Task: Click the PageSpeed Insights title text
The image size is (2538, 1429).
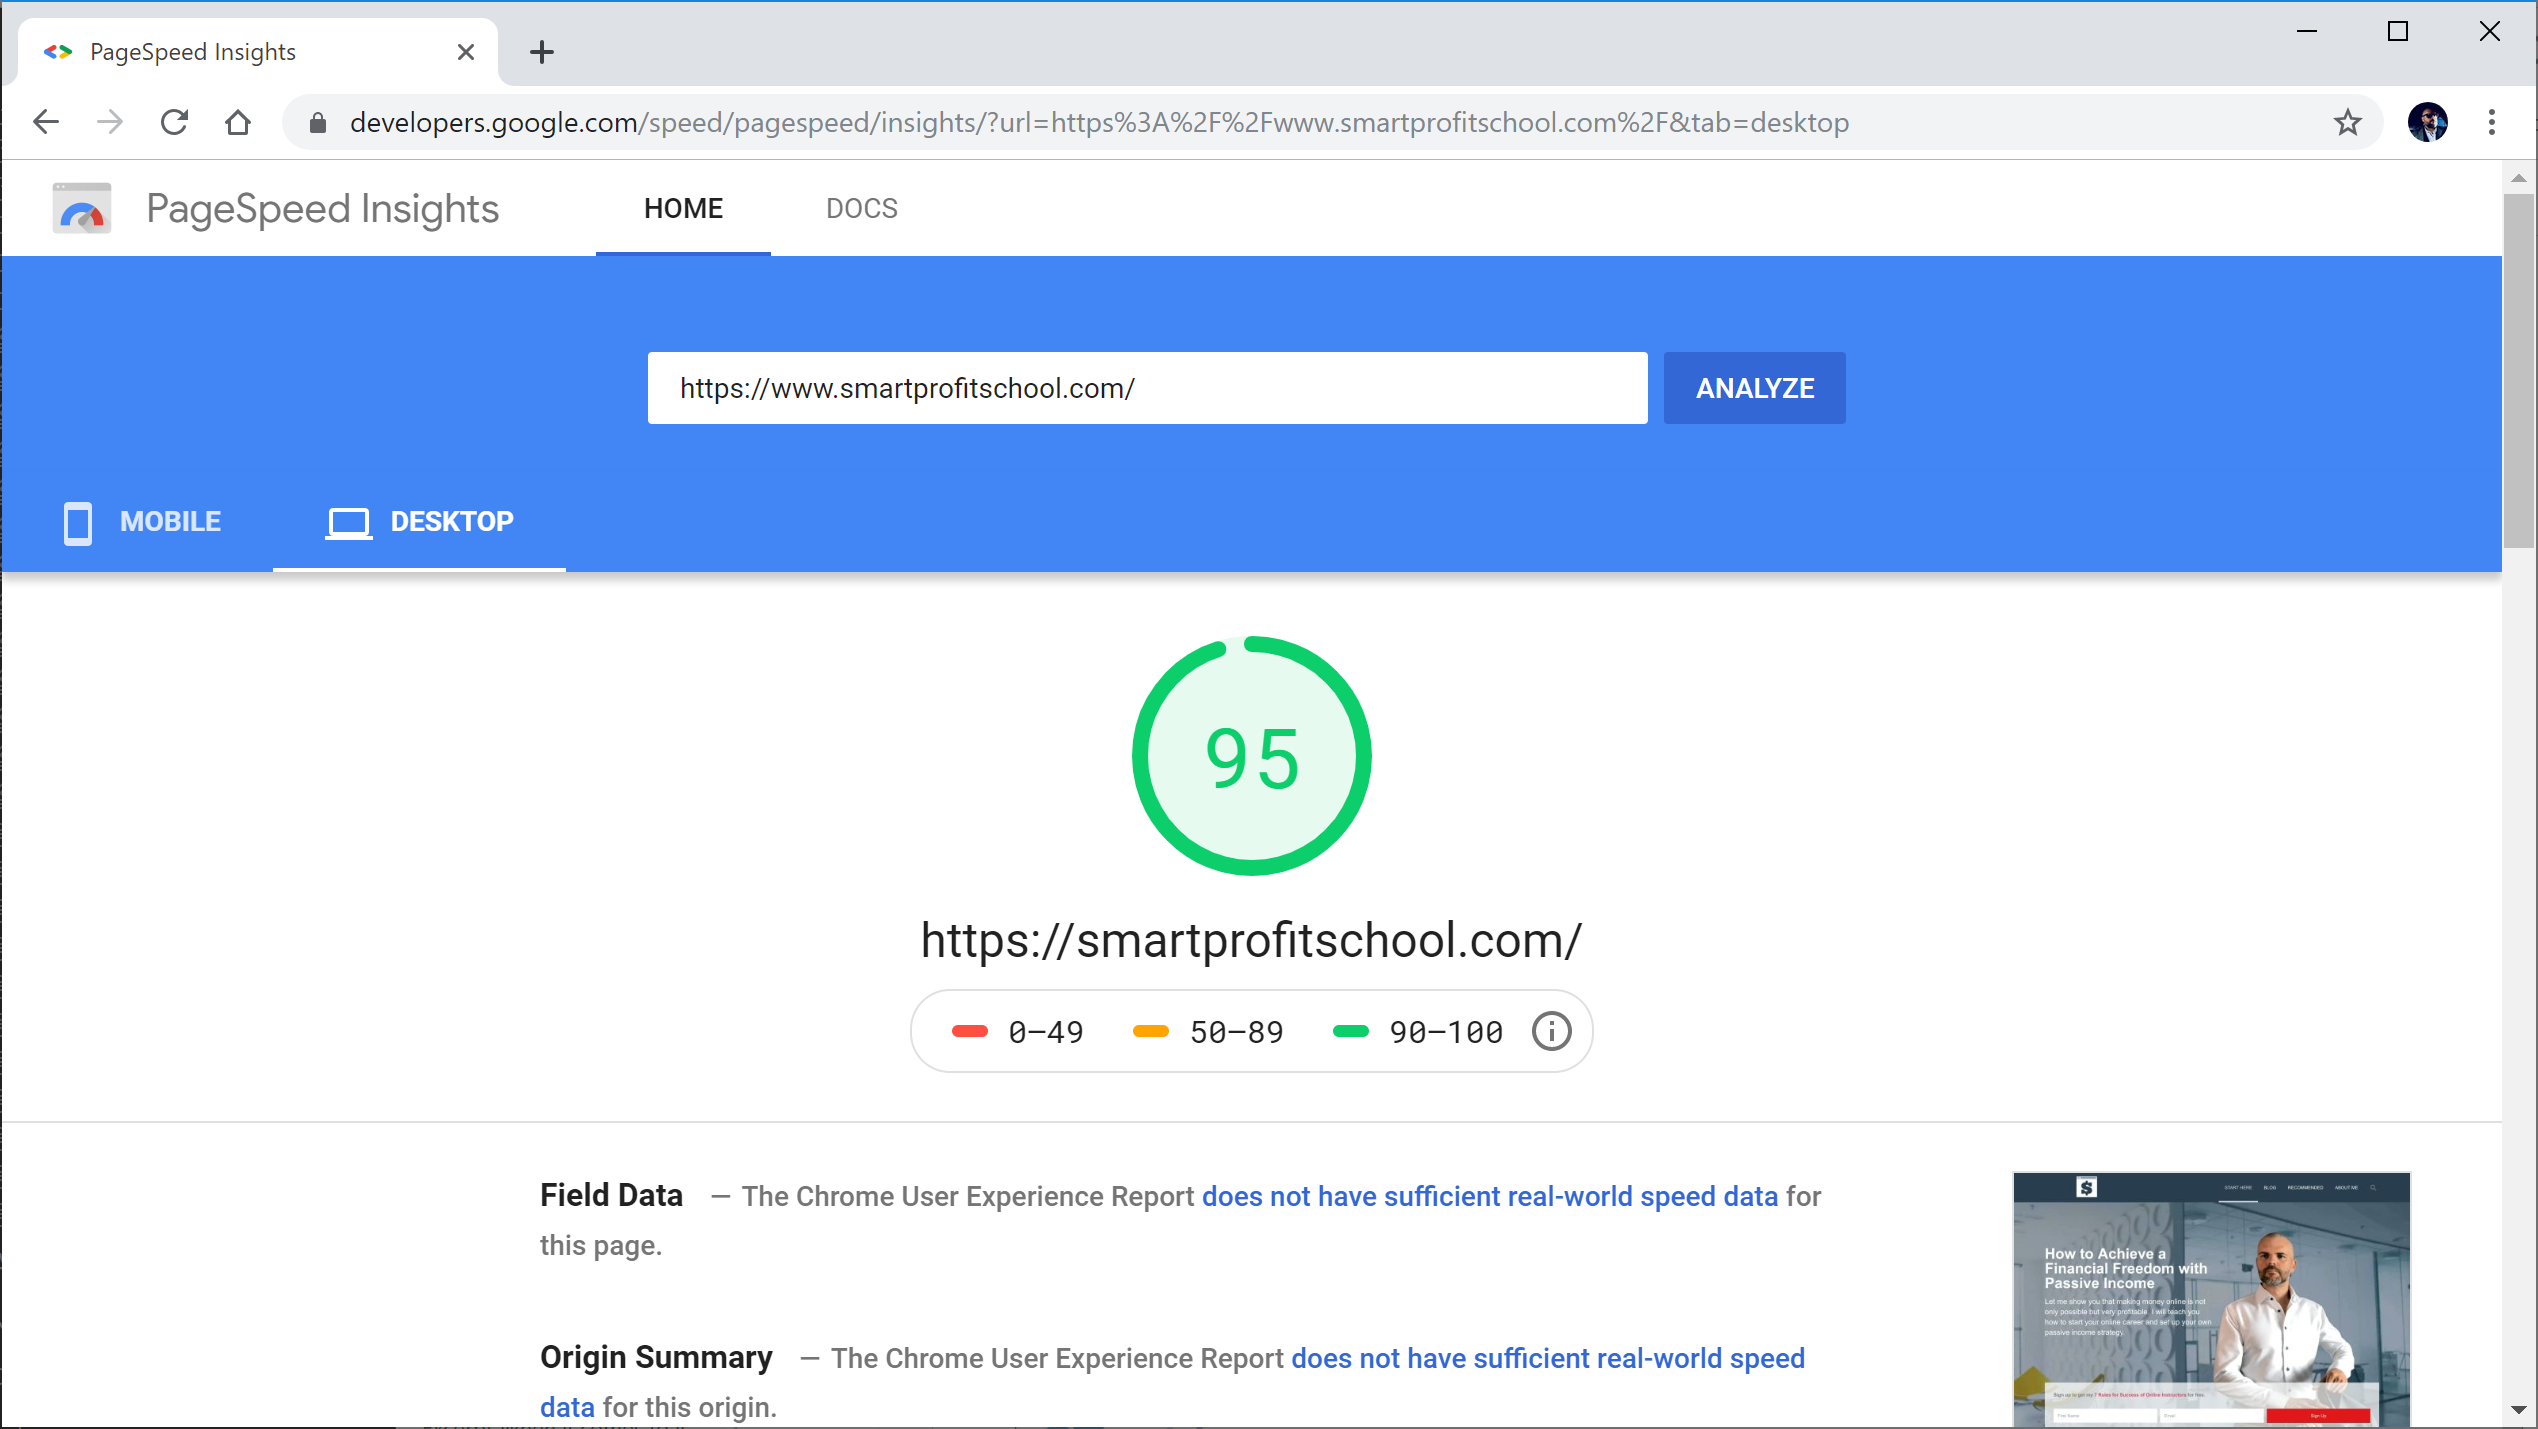Action: tap(322, 208)
